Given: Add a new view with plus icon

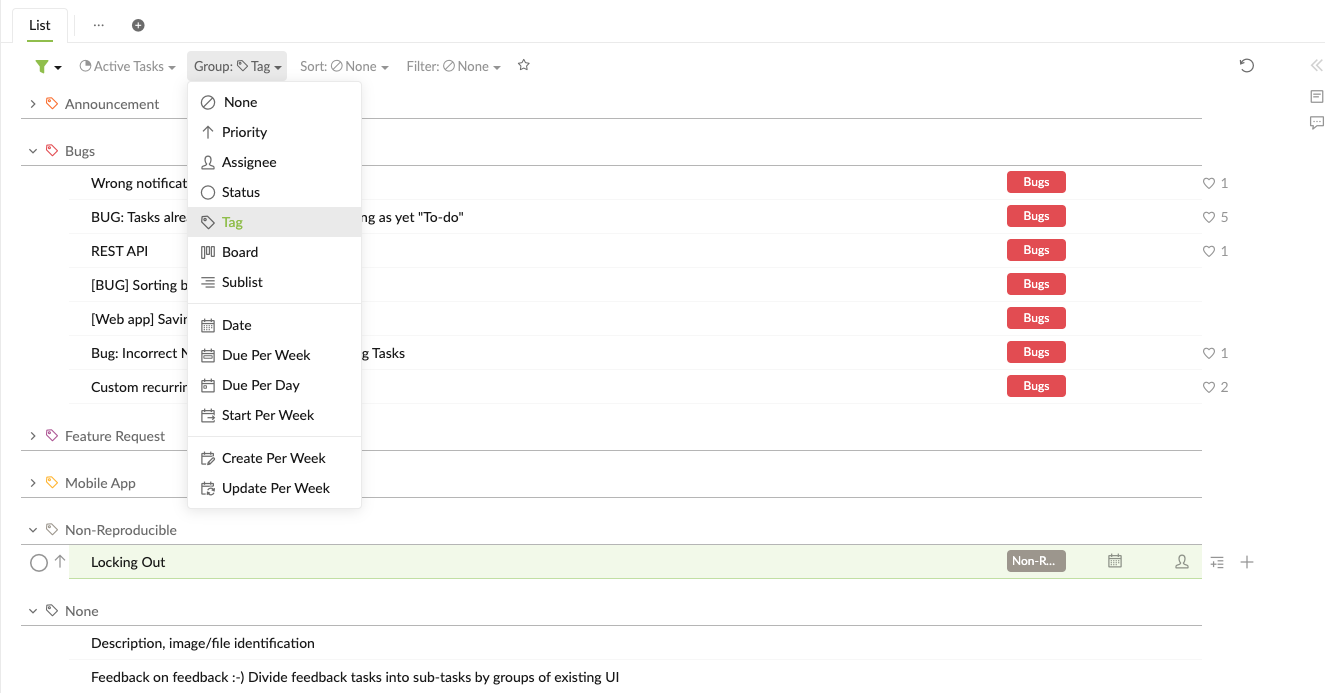Looking at the screenshot, I should [x=138, y=25].
